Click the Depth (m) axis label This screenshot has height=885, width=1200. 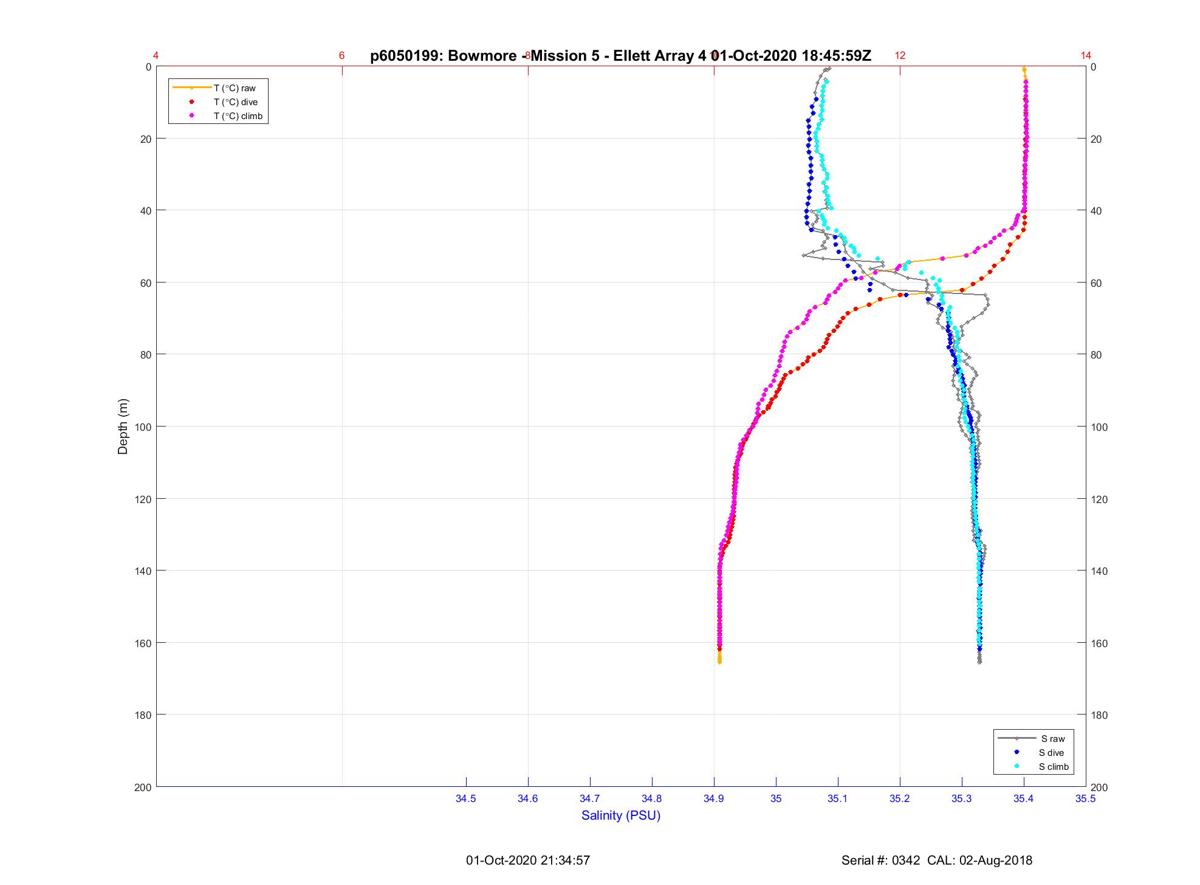pyautogui.click(x=124, y=427)
